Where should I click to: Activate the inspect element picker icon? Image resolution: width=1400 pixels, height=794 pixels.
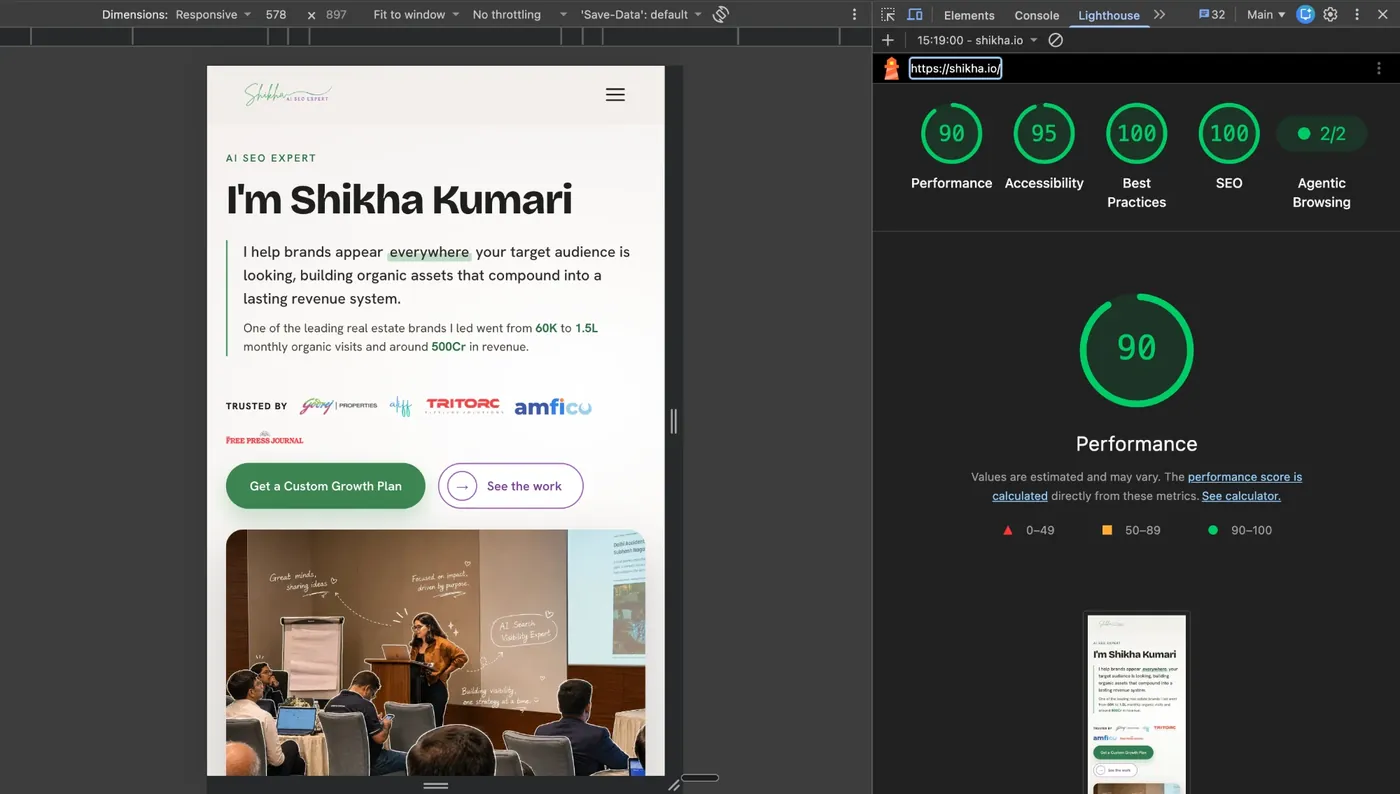click(x=888, y=15)
